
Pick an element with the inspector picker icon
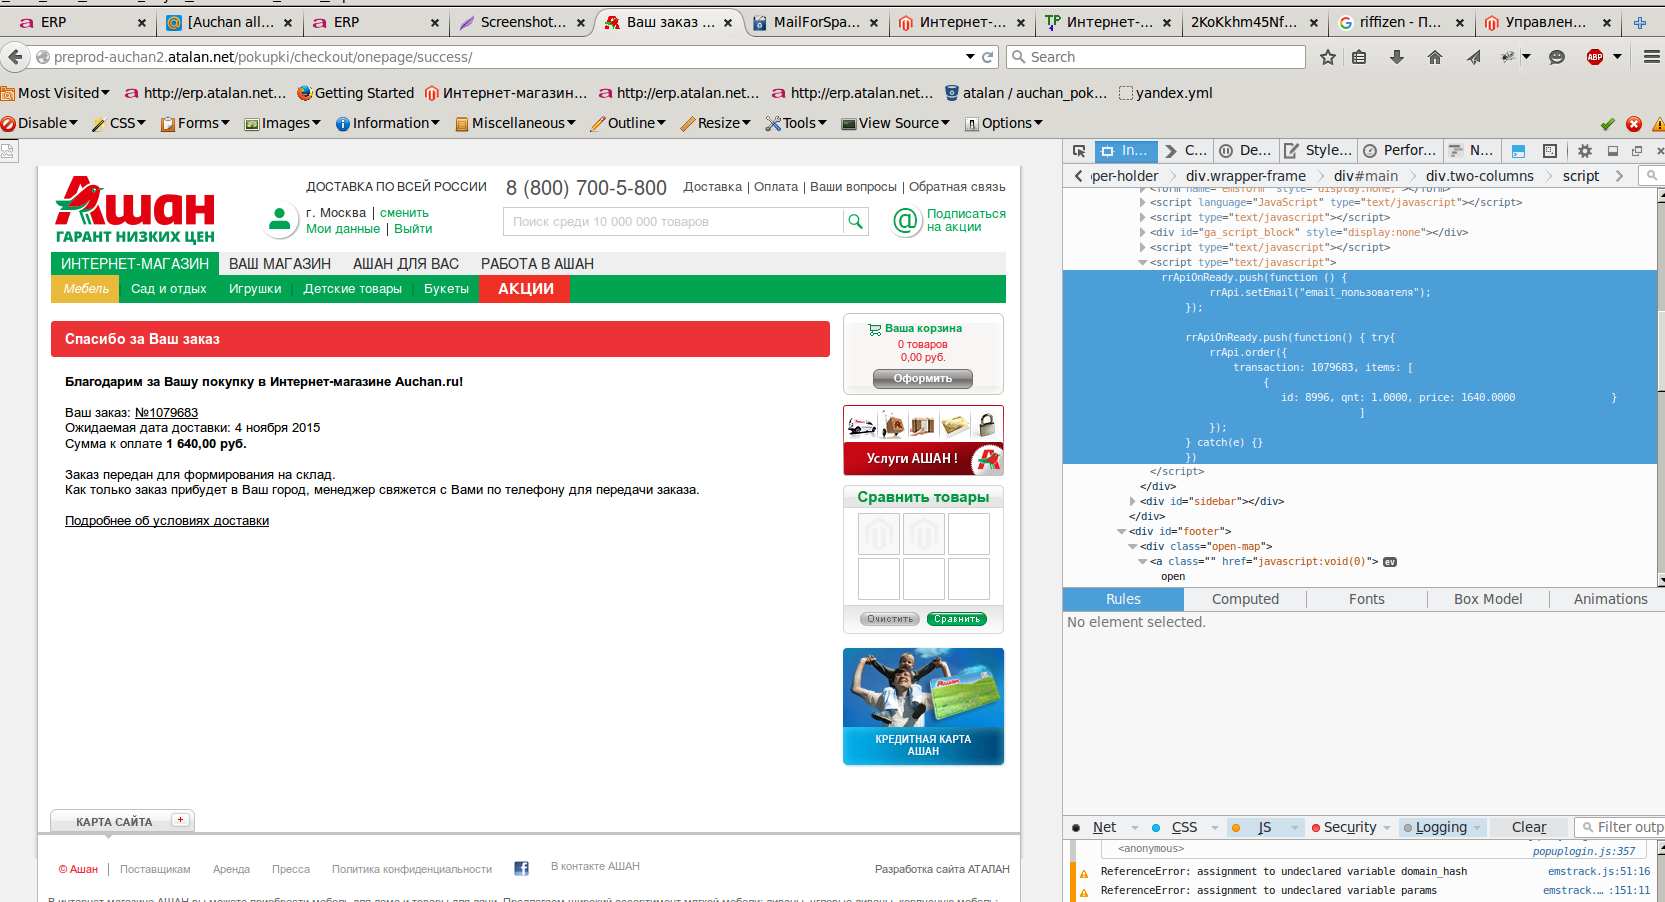pyautogui.click(x=1079, y=151)
